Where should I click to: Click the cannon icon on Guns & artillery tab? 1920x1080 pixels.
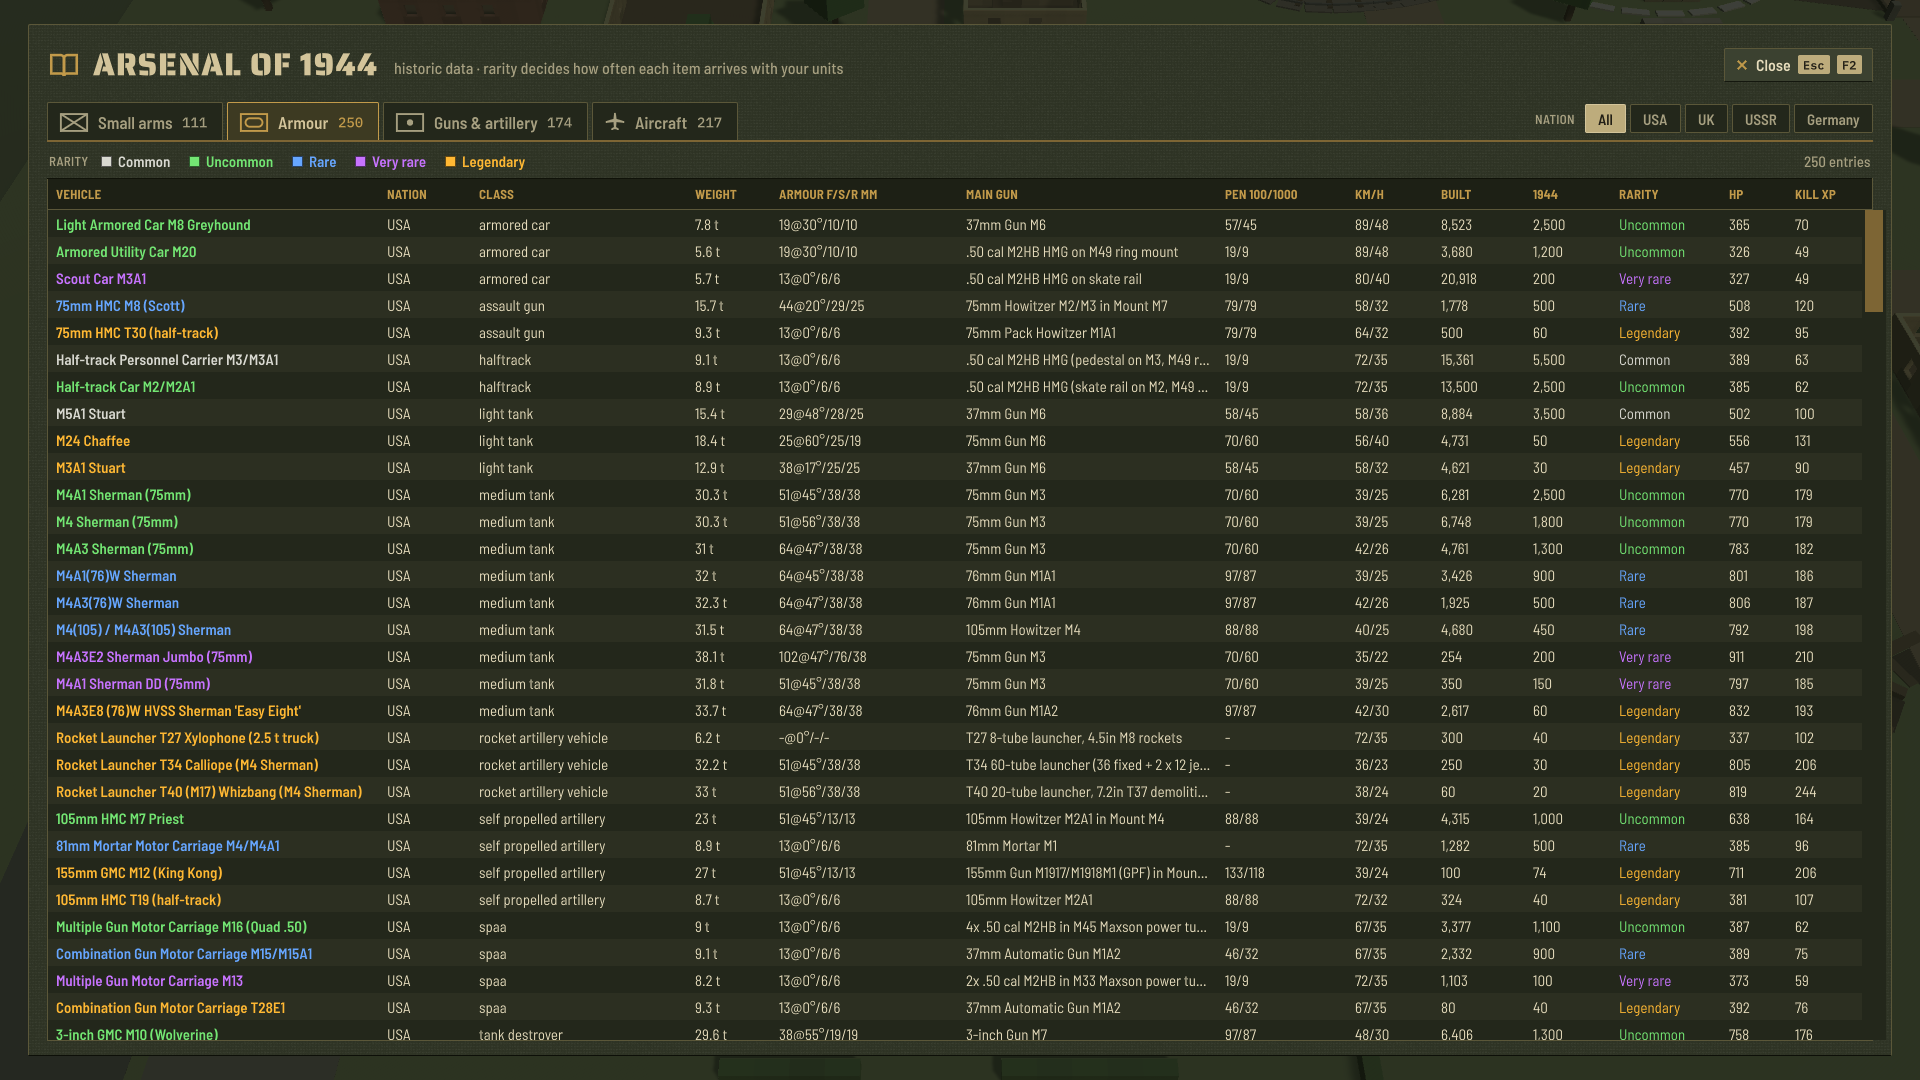[x=410, y=123]
